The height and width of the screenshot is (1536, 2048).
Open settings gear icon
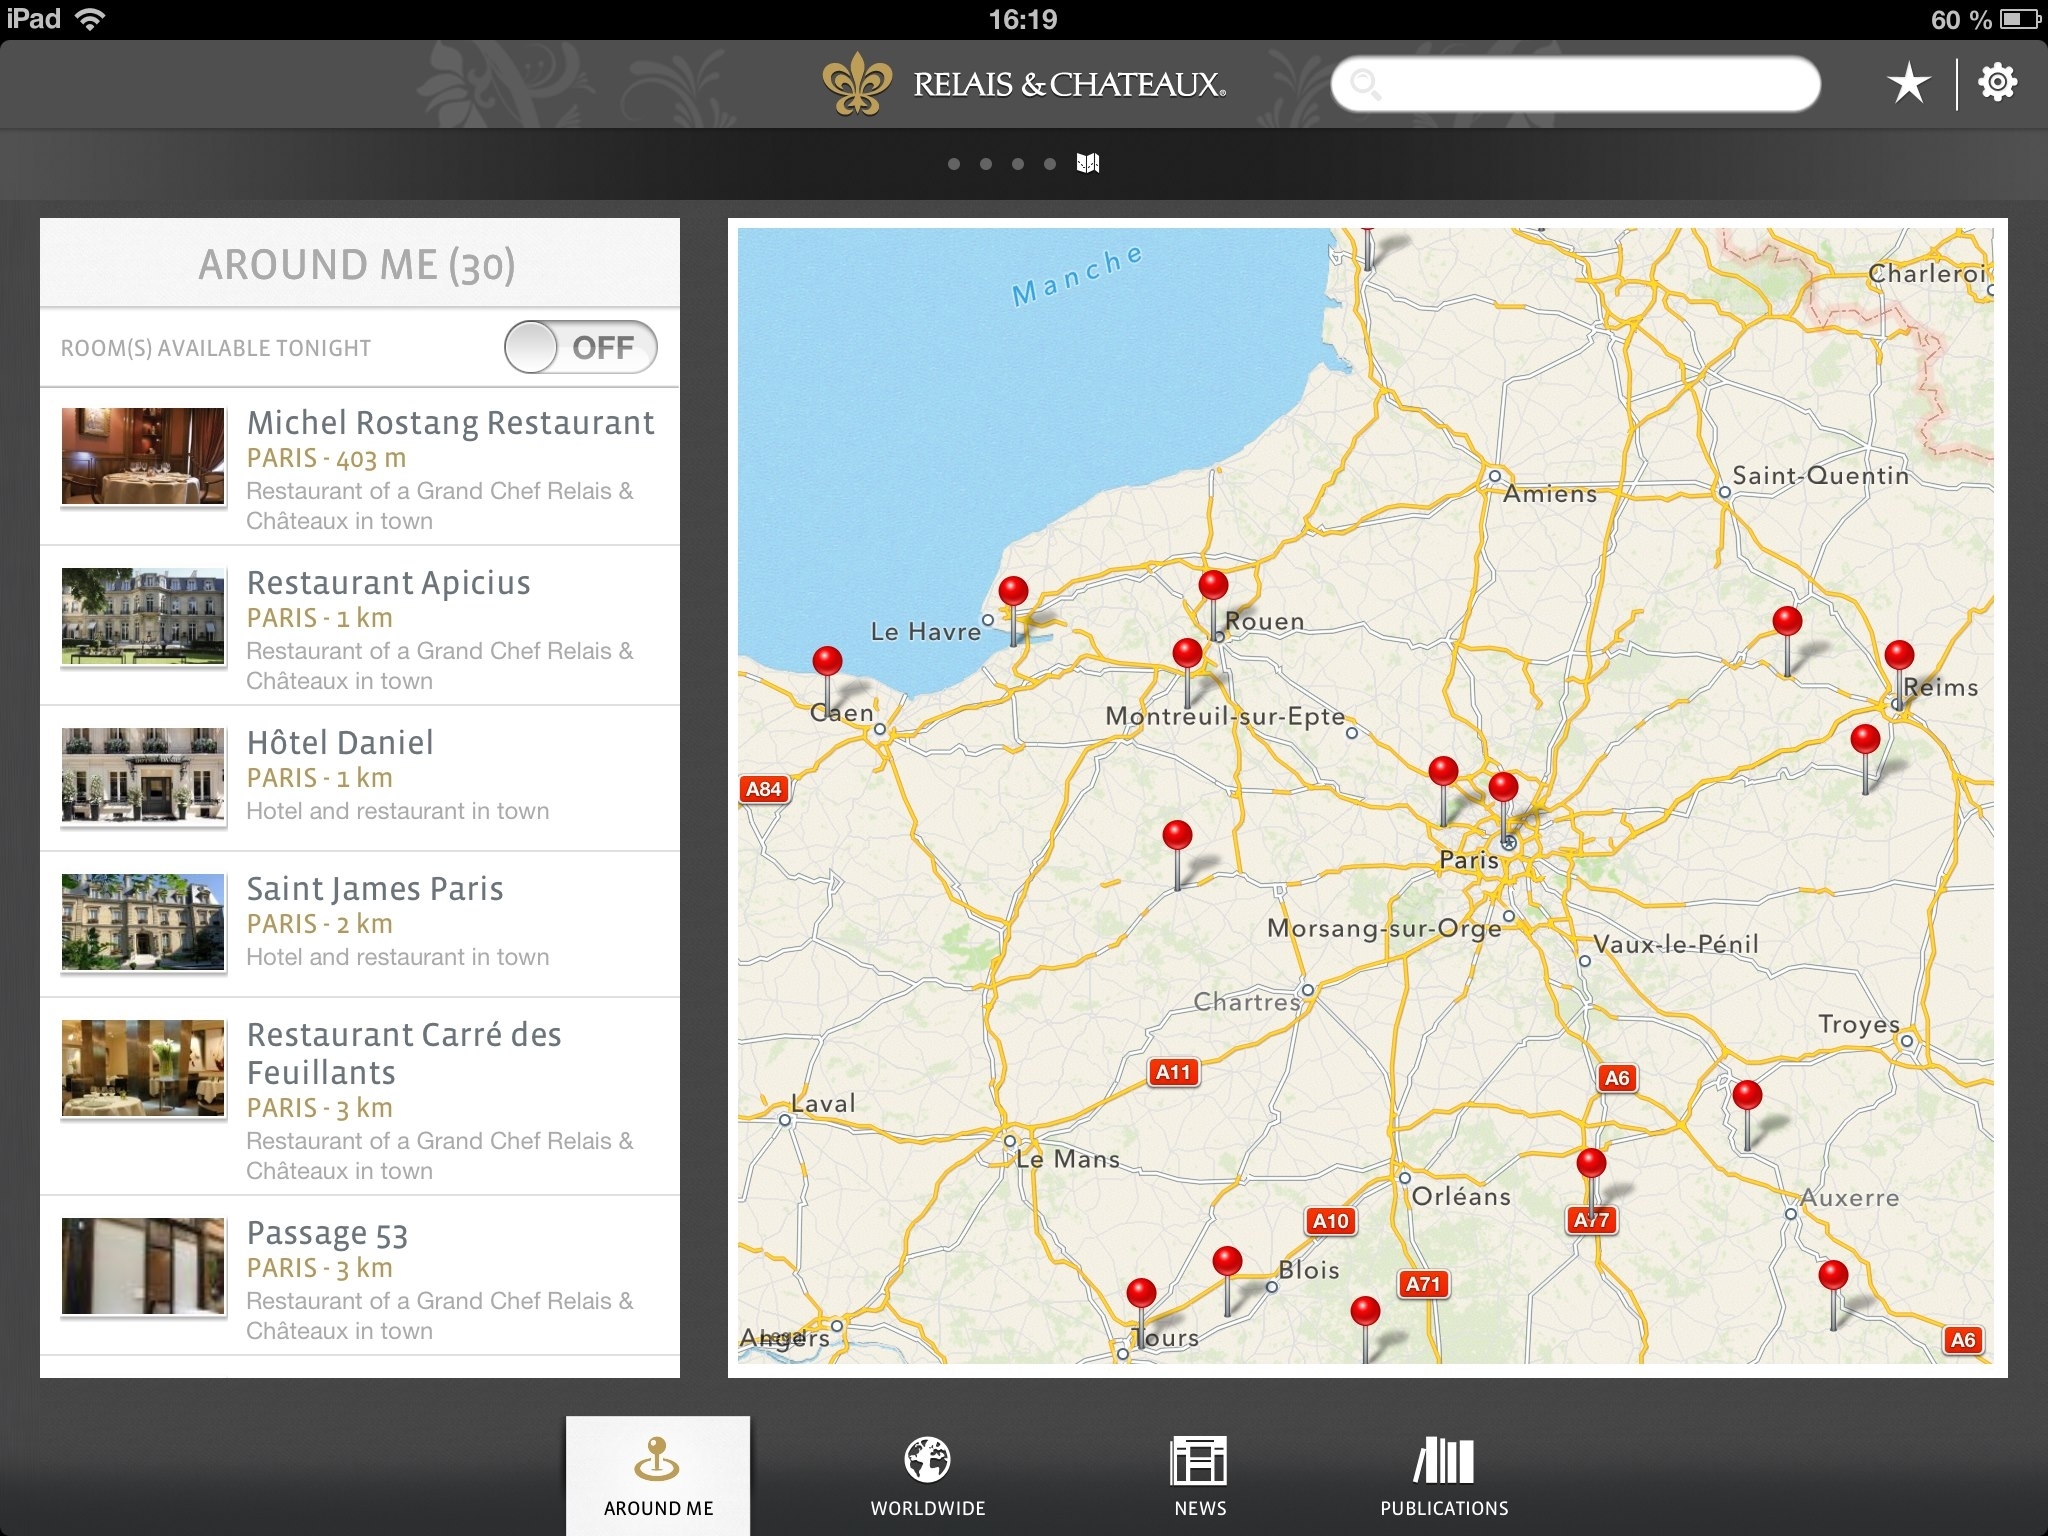1997,82
